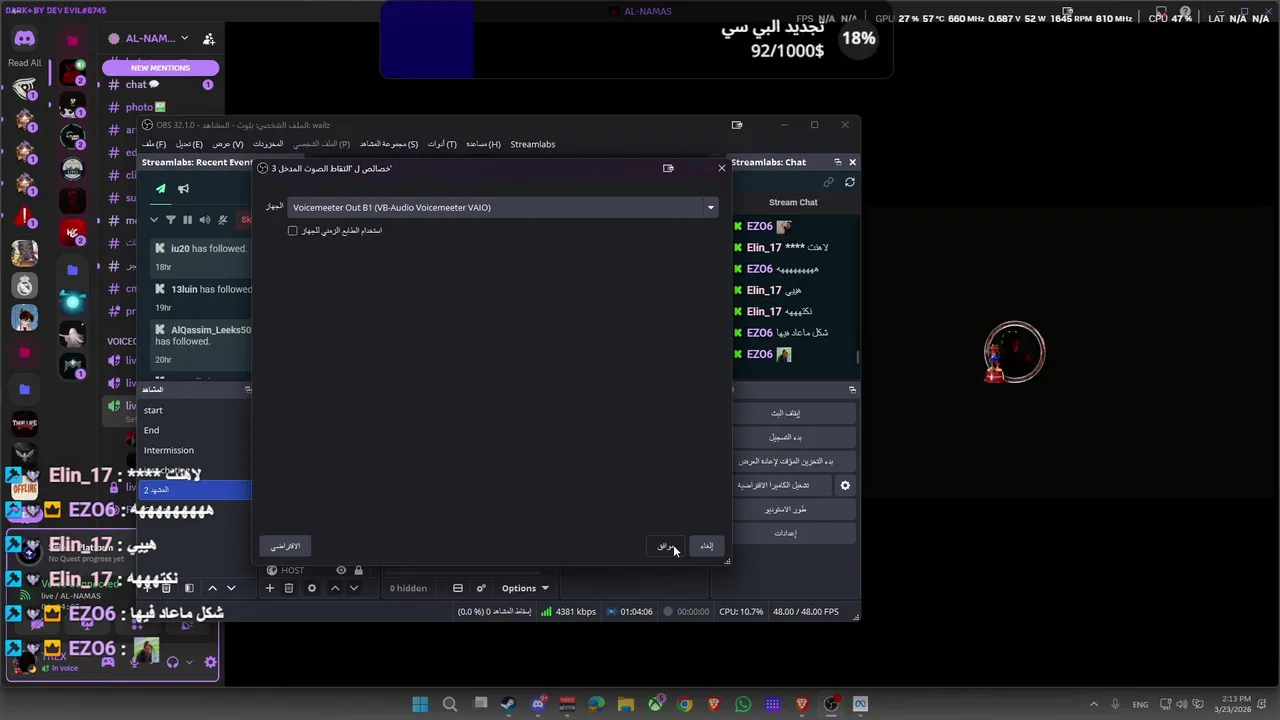Screen dimensions: 1280x720
Task: Cancel the properties dialog with إلغاء
Action: click(707, 546)
